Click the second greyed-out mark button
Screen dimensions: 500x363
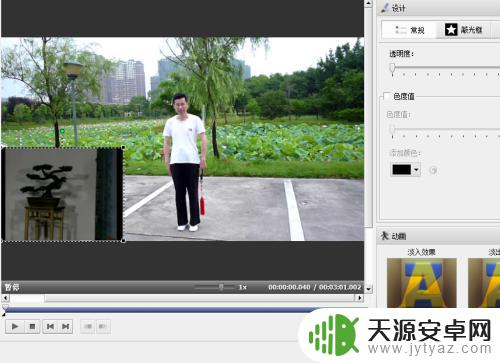pyautogui.click(x=103, y=326)
